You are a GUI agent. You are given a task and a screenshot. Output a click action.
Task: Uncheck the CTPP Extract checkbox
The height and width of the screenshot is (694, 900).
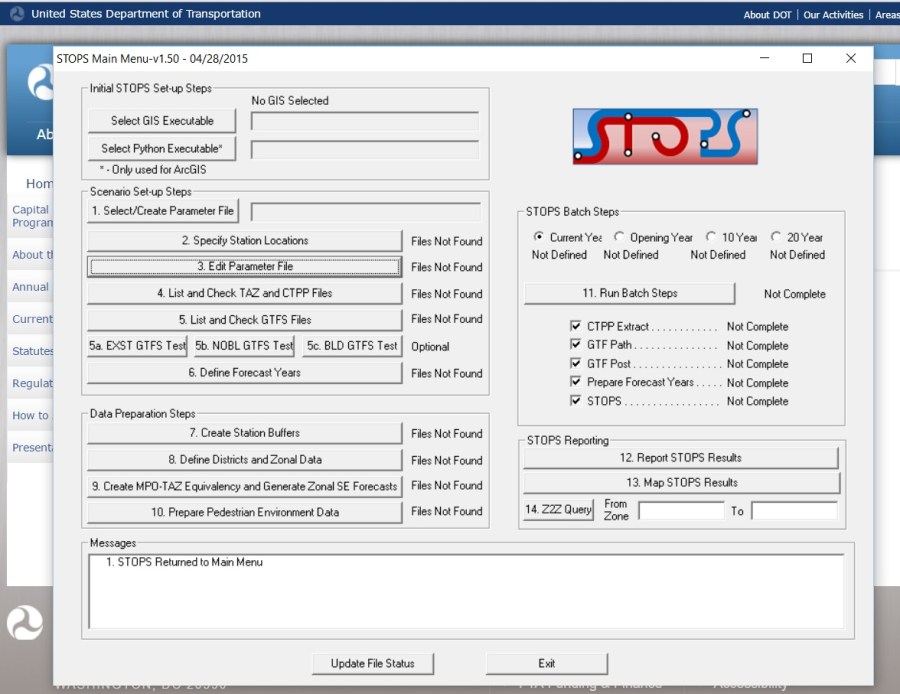click(x=575, y=327)
